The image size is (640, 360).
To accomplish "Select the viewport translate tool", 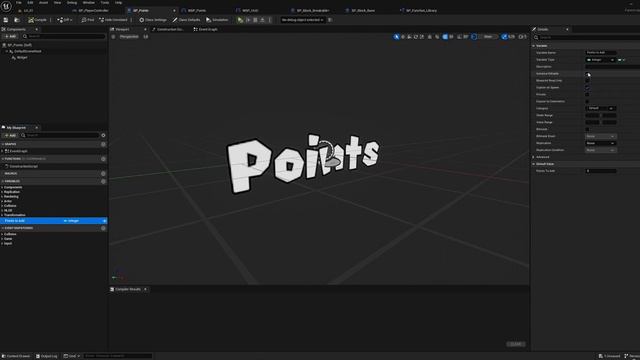I will (x=403, y=37).
